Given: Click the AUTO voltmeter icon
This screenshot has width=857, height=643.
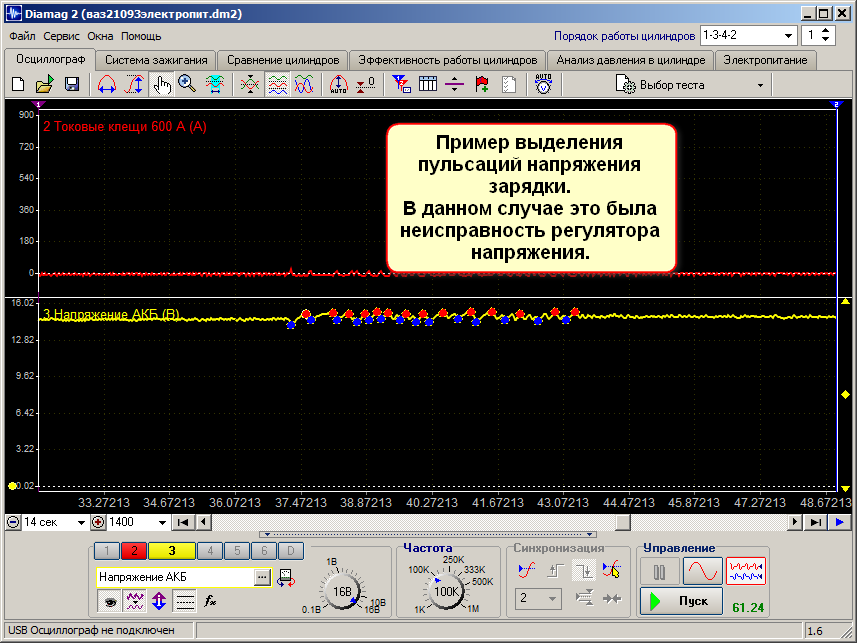Looking at the screenshot, I should point(543,84).
